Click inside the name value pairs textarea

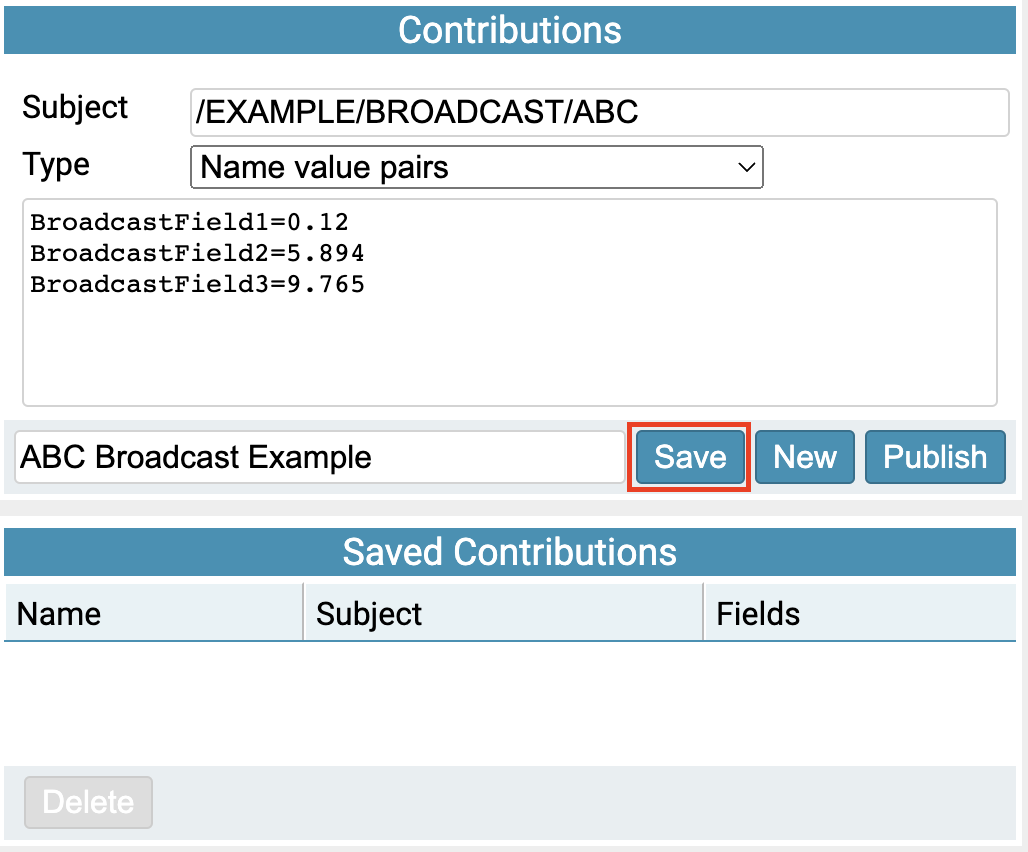(x=510, y=302)
